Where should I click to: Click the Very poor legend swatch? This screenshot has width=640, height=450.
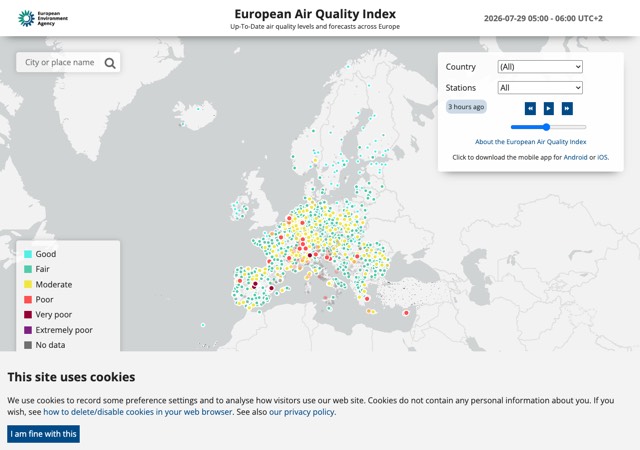pos(28,314)
